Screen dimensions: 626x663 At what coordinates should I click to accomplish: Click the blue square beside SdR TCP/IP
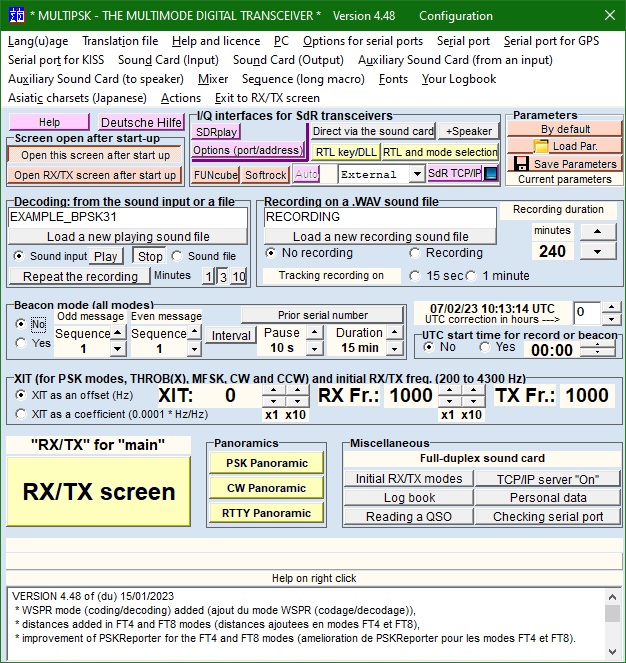(491, 174)
